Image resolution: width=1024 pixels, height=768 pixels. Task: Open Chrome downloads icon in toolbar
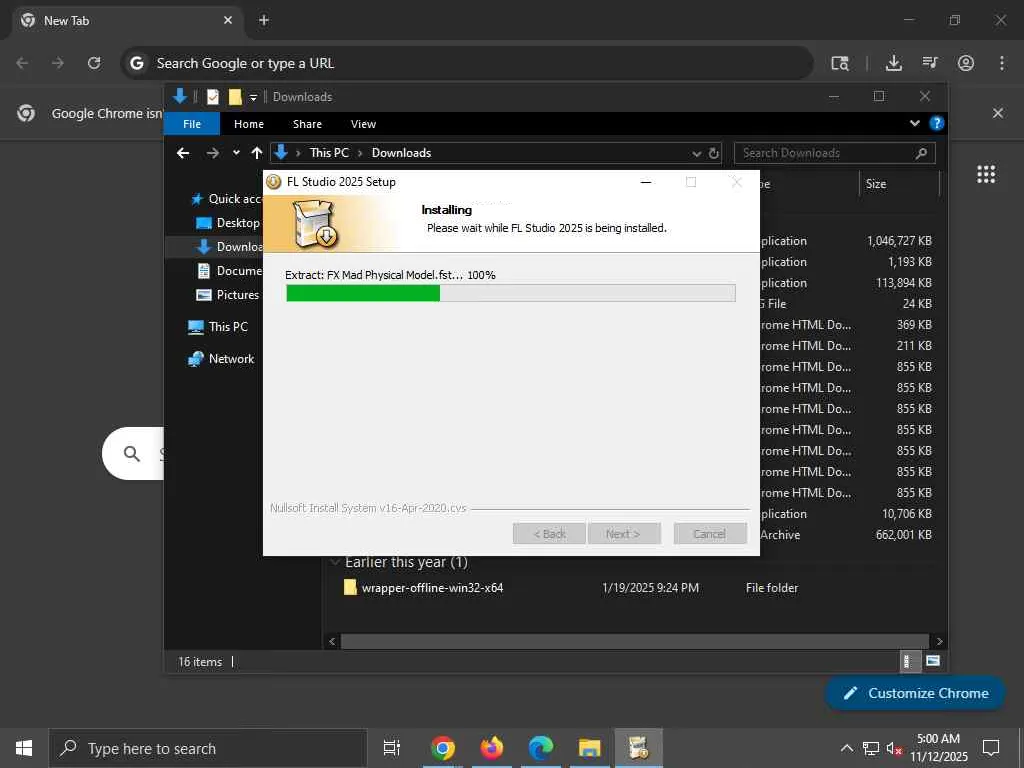point(893,63)
